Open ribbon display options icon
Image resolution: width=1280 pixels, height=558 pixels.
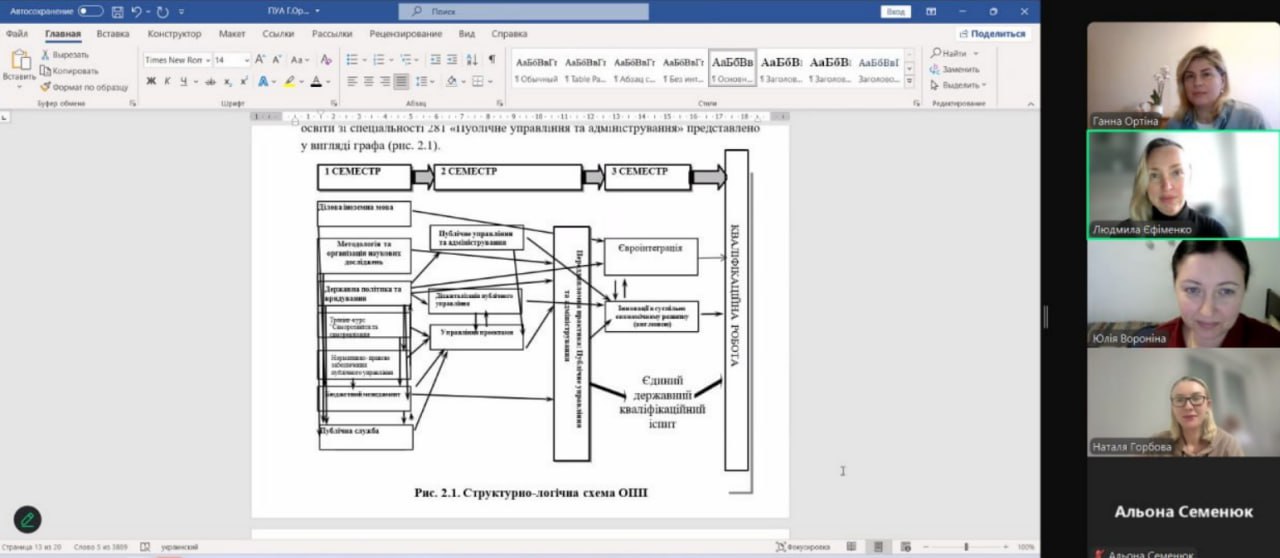931,11
